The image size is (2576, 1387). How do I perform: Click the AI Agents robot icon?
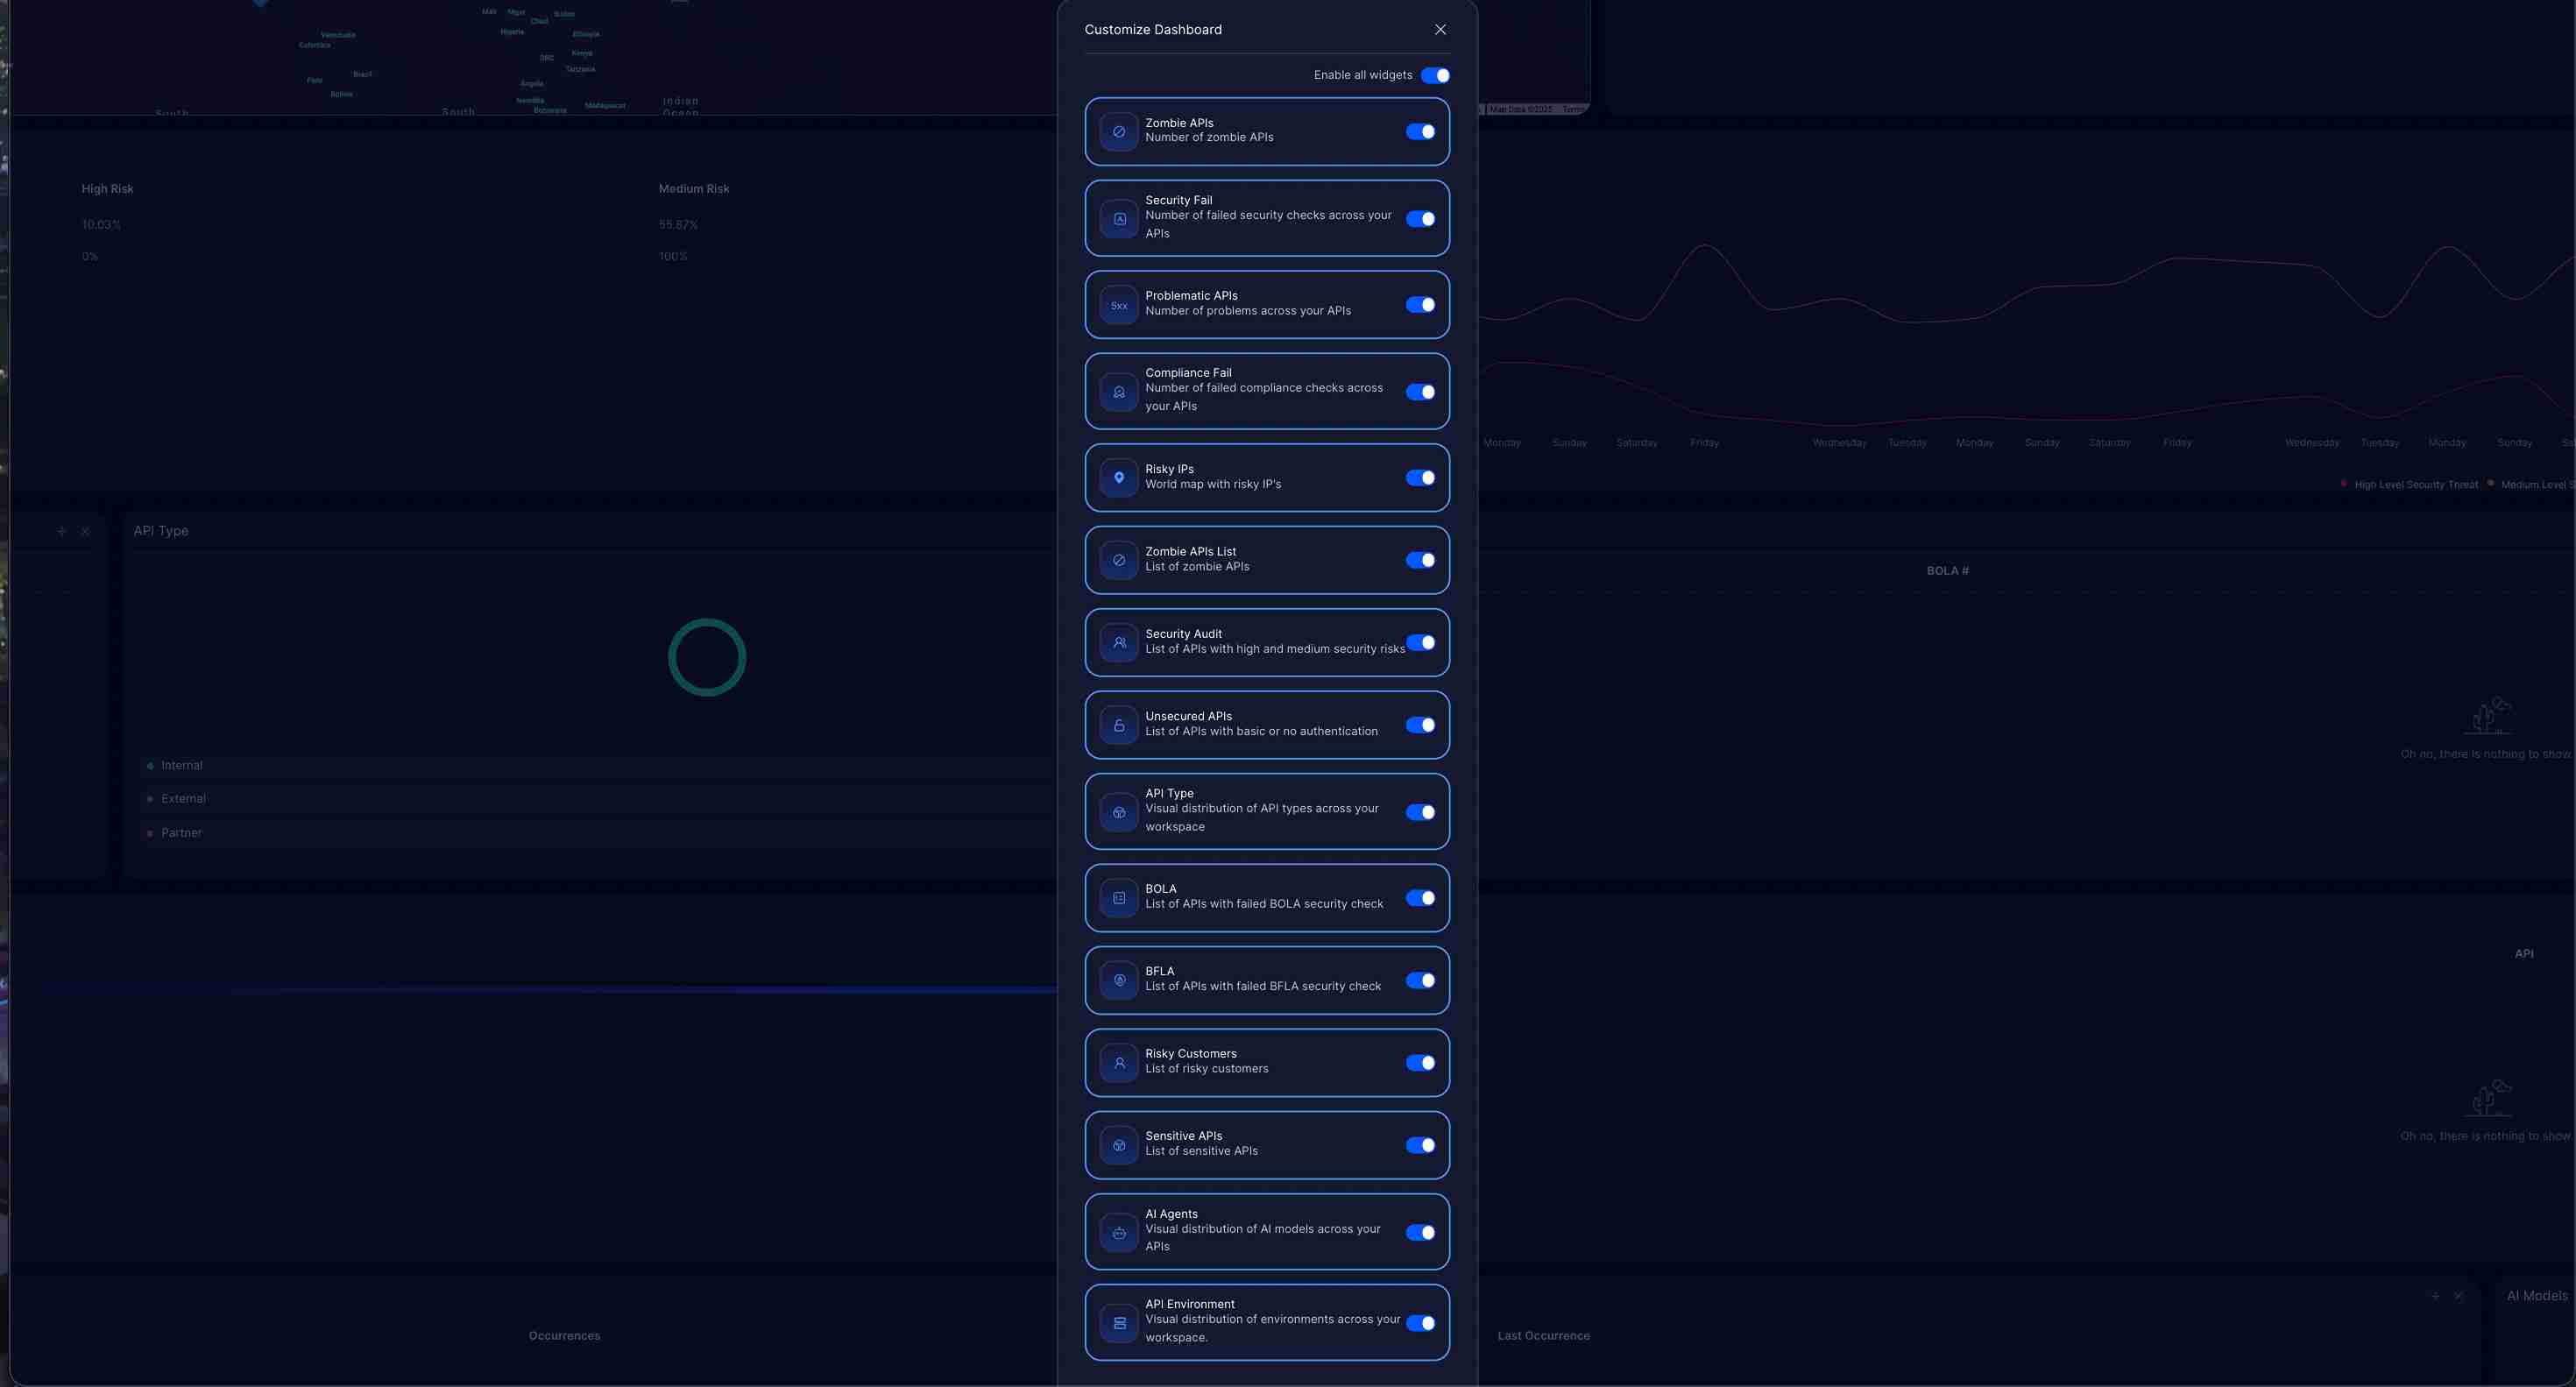[x=1117, y=1232]
